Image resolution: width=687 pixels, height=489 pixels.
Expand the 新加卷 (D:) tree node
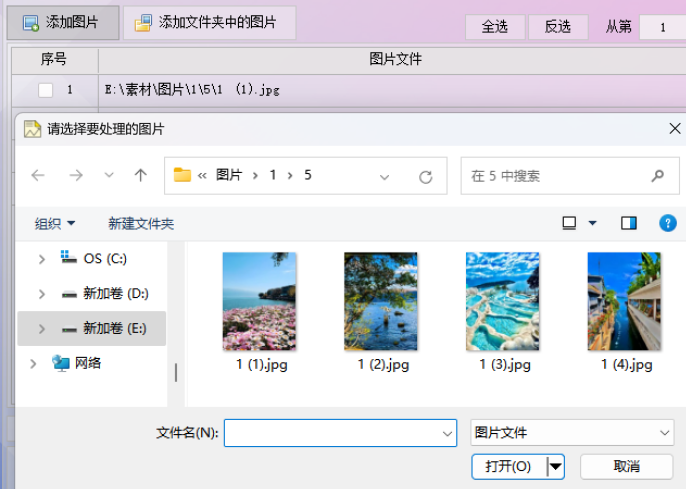tap(42, 294)
